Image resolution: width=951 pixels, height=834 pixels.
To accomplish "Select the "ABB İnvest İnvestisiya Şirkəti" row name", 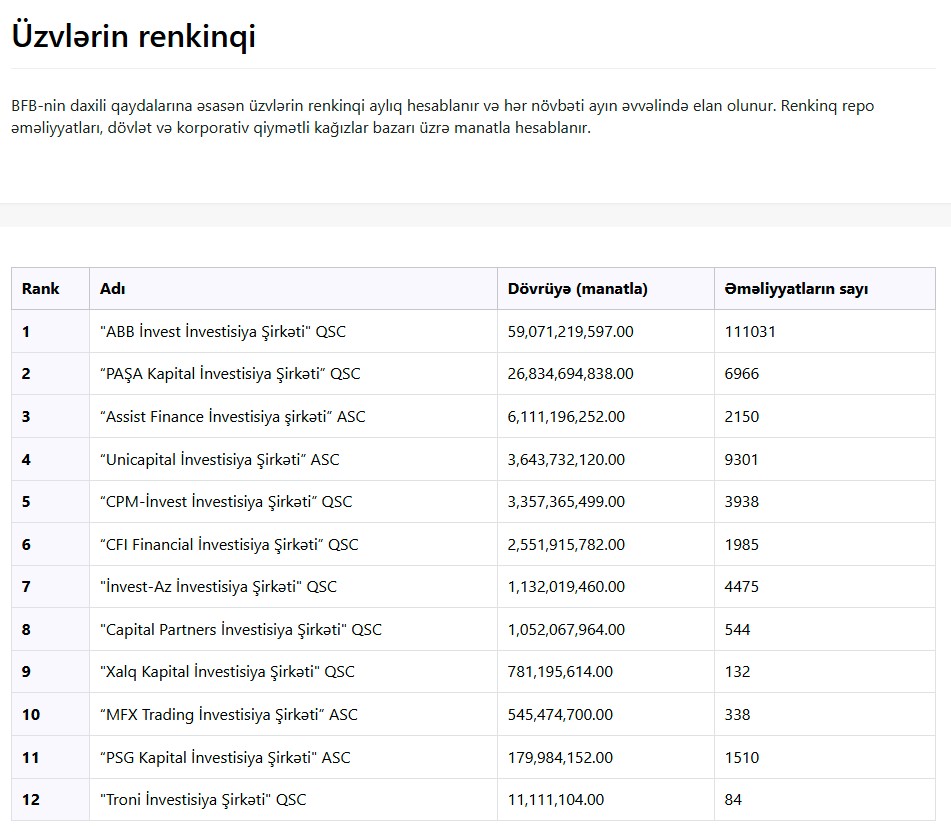I will coord(223,332).
